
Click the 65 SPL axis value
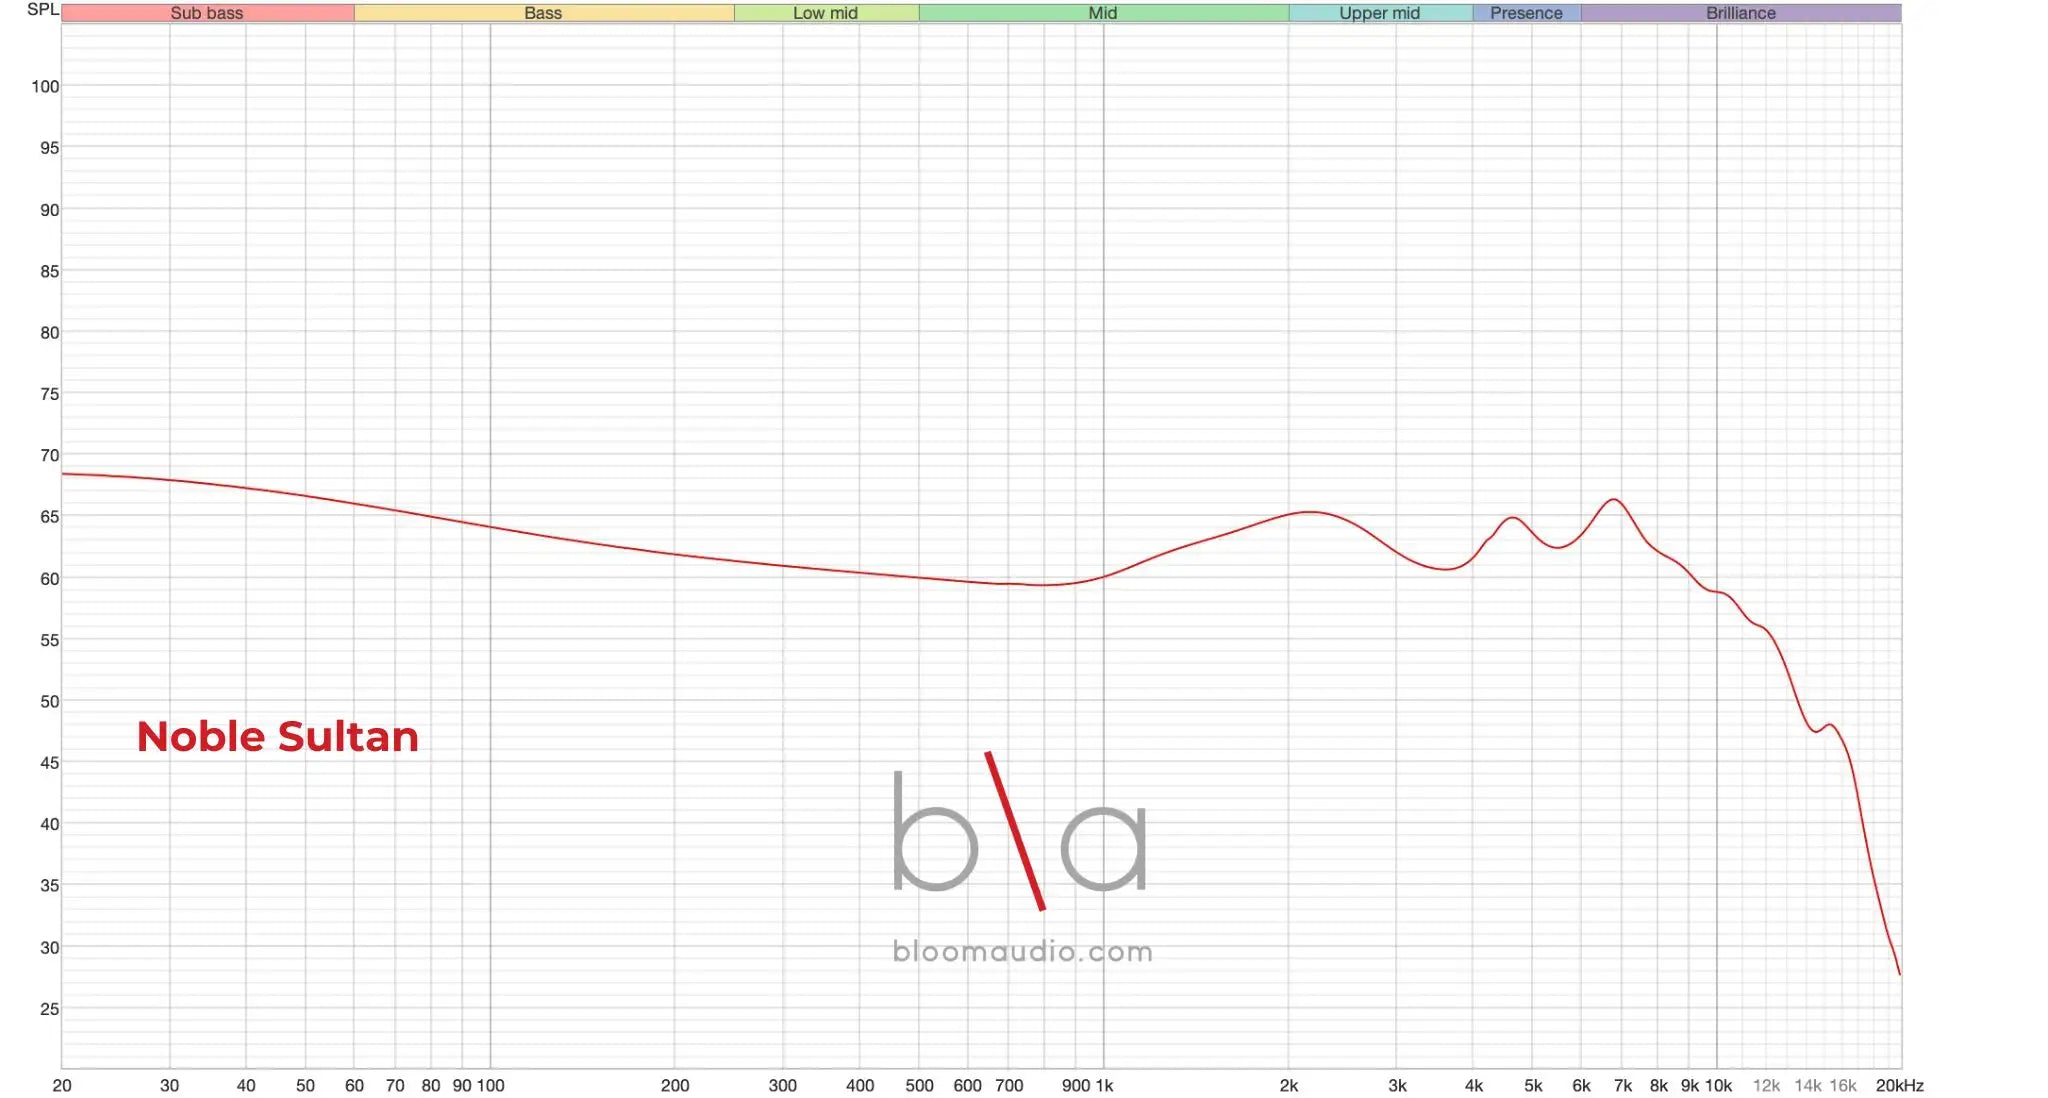(x=49, y=517)
